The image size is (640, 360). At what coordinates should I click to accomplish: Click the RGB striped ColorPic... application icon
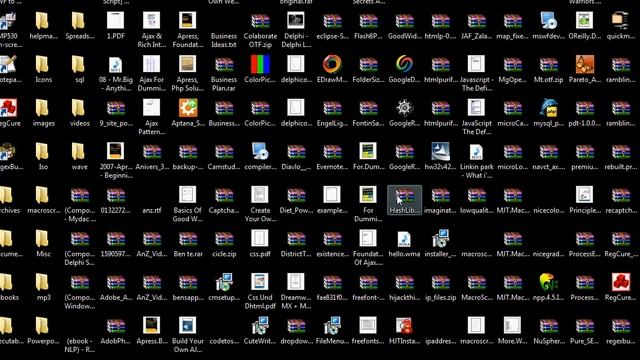pos(260,64)
